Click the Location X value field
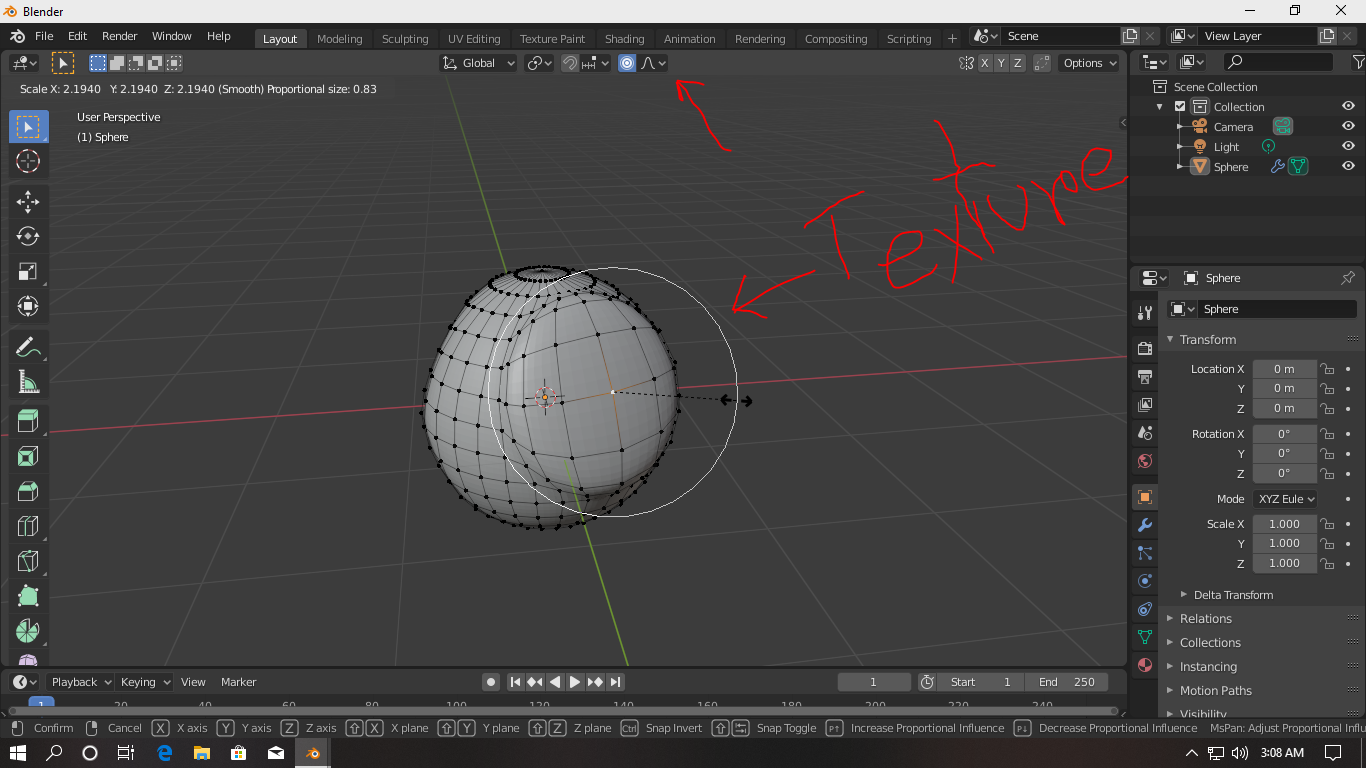This screenshot has width=1366, height=768. 1284,369
